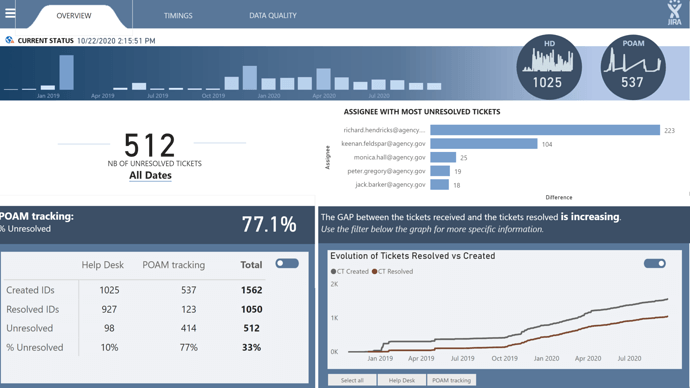Toggle the Evolution of Tickets chart switch
Image resolution: width=690 pixels, height=388 pixels.
pyautogui.click(x=655, y=264)
